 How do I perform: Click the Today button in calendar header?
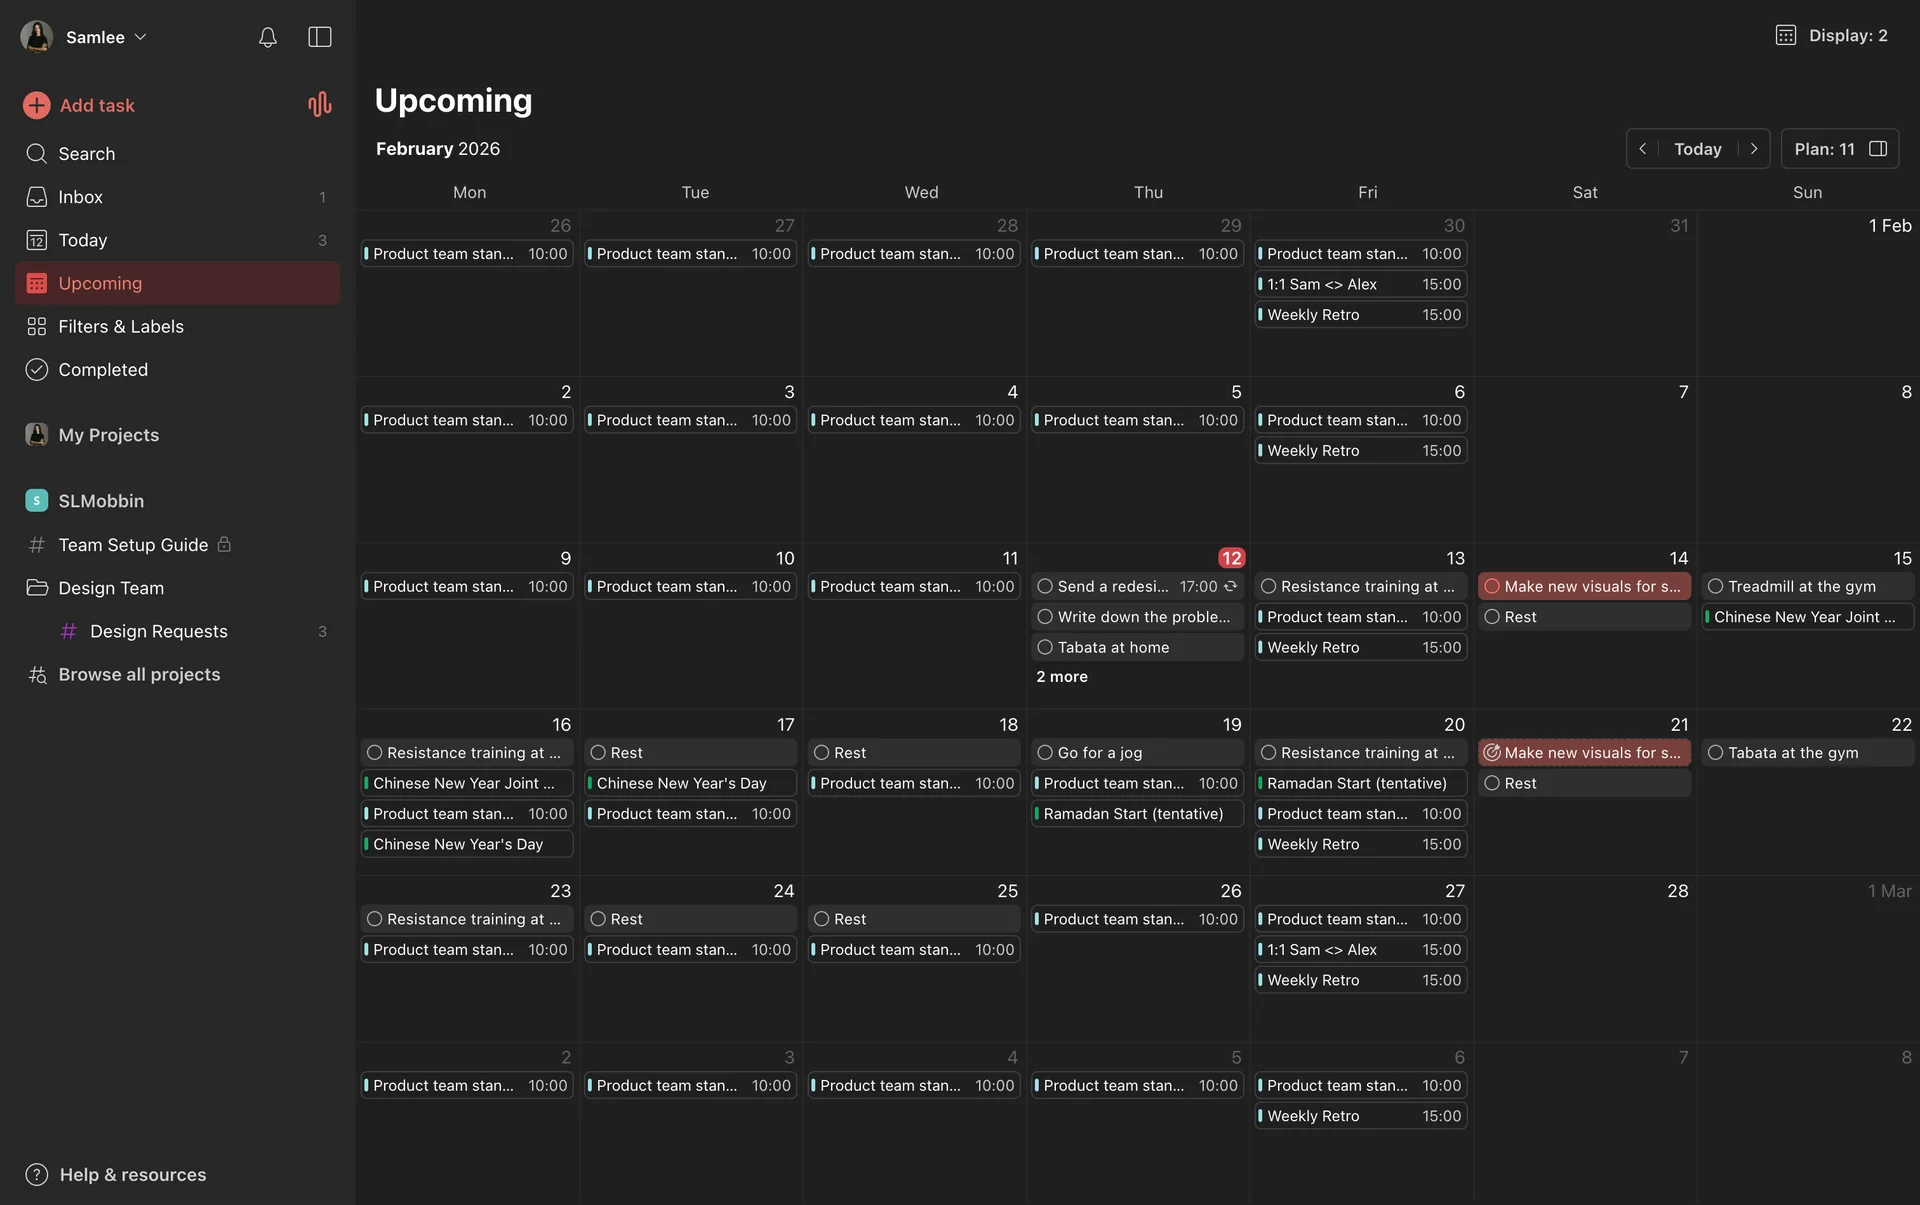point(1697,149)
